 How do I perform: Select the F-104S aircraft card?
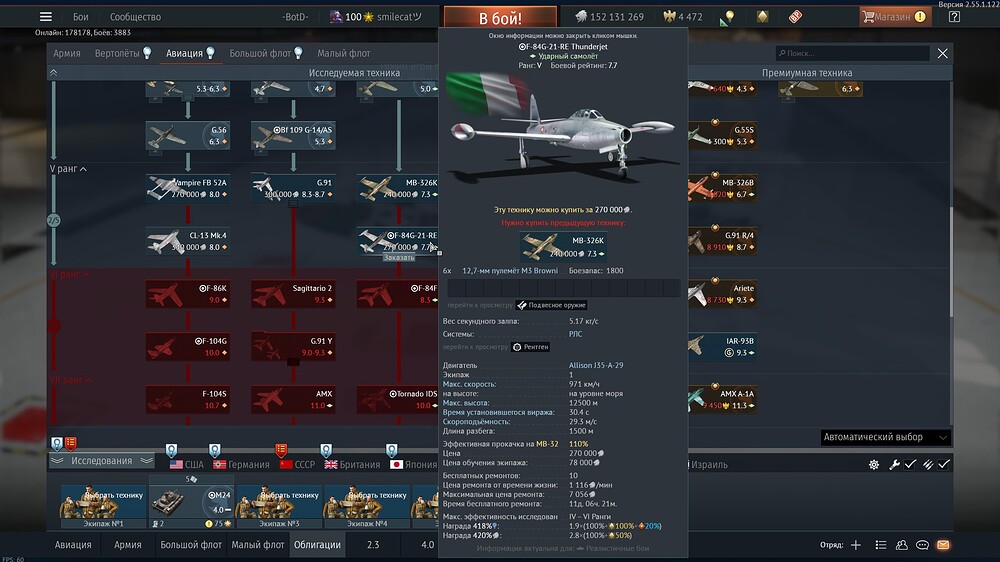pyautogui.click(x=188, y=400)
